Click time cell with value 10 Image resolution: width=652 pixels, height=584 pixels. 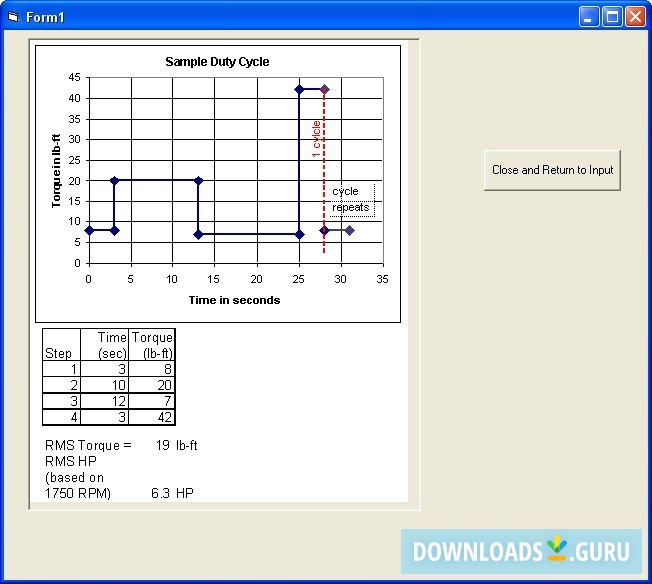tap(105, 385)
